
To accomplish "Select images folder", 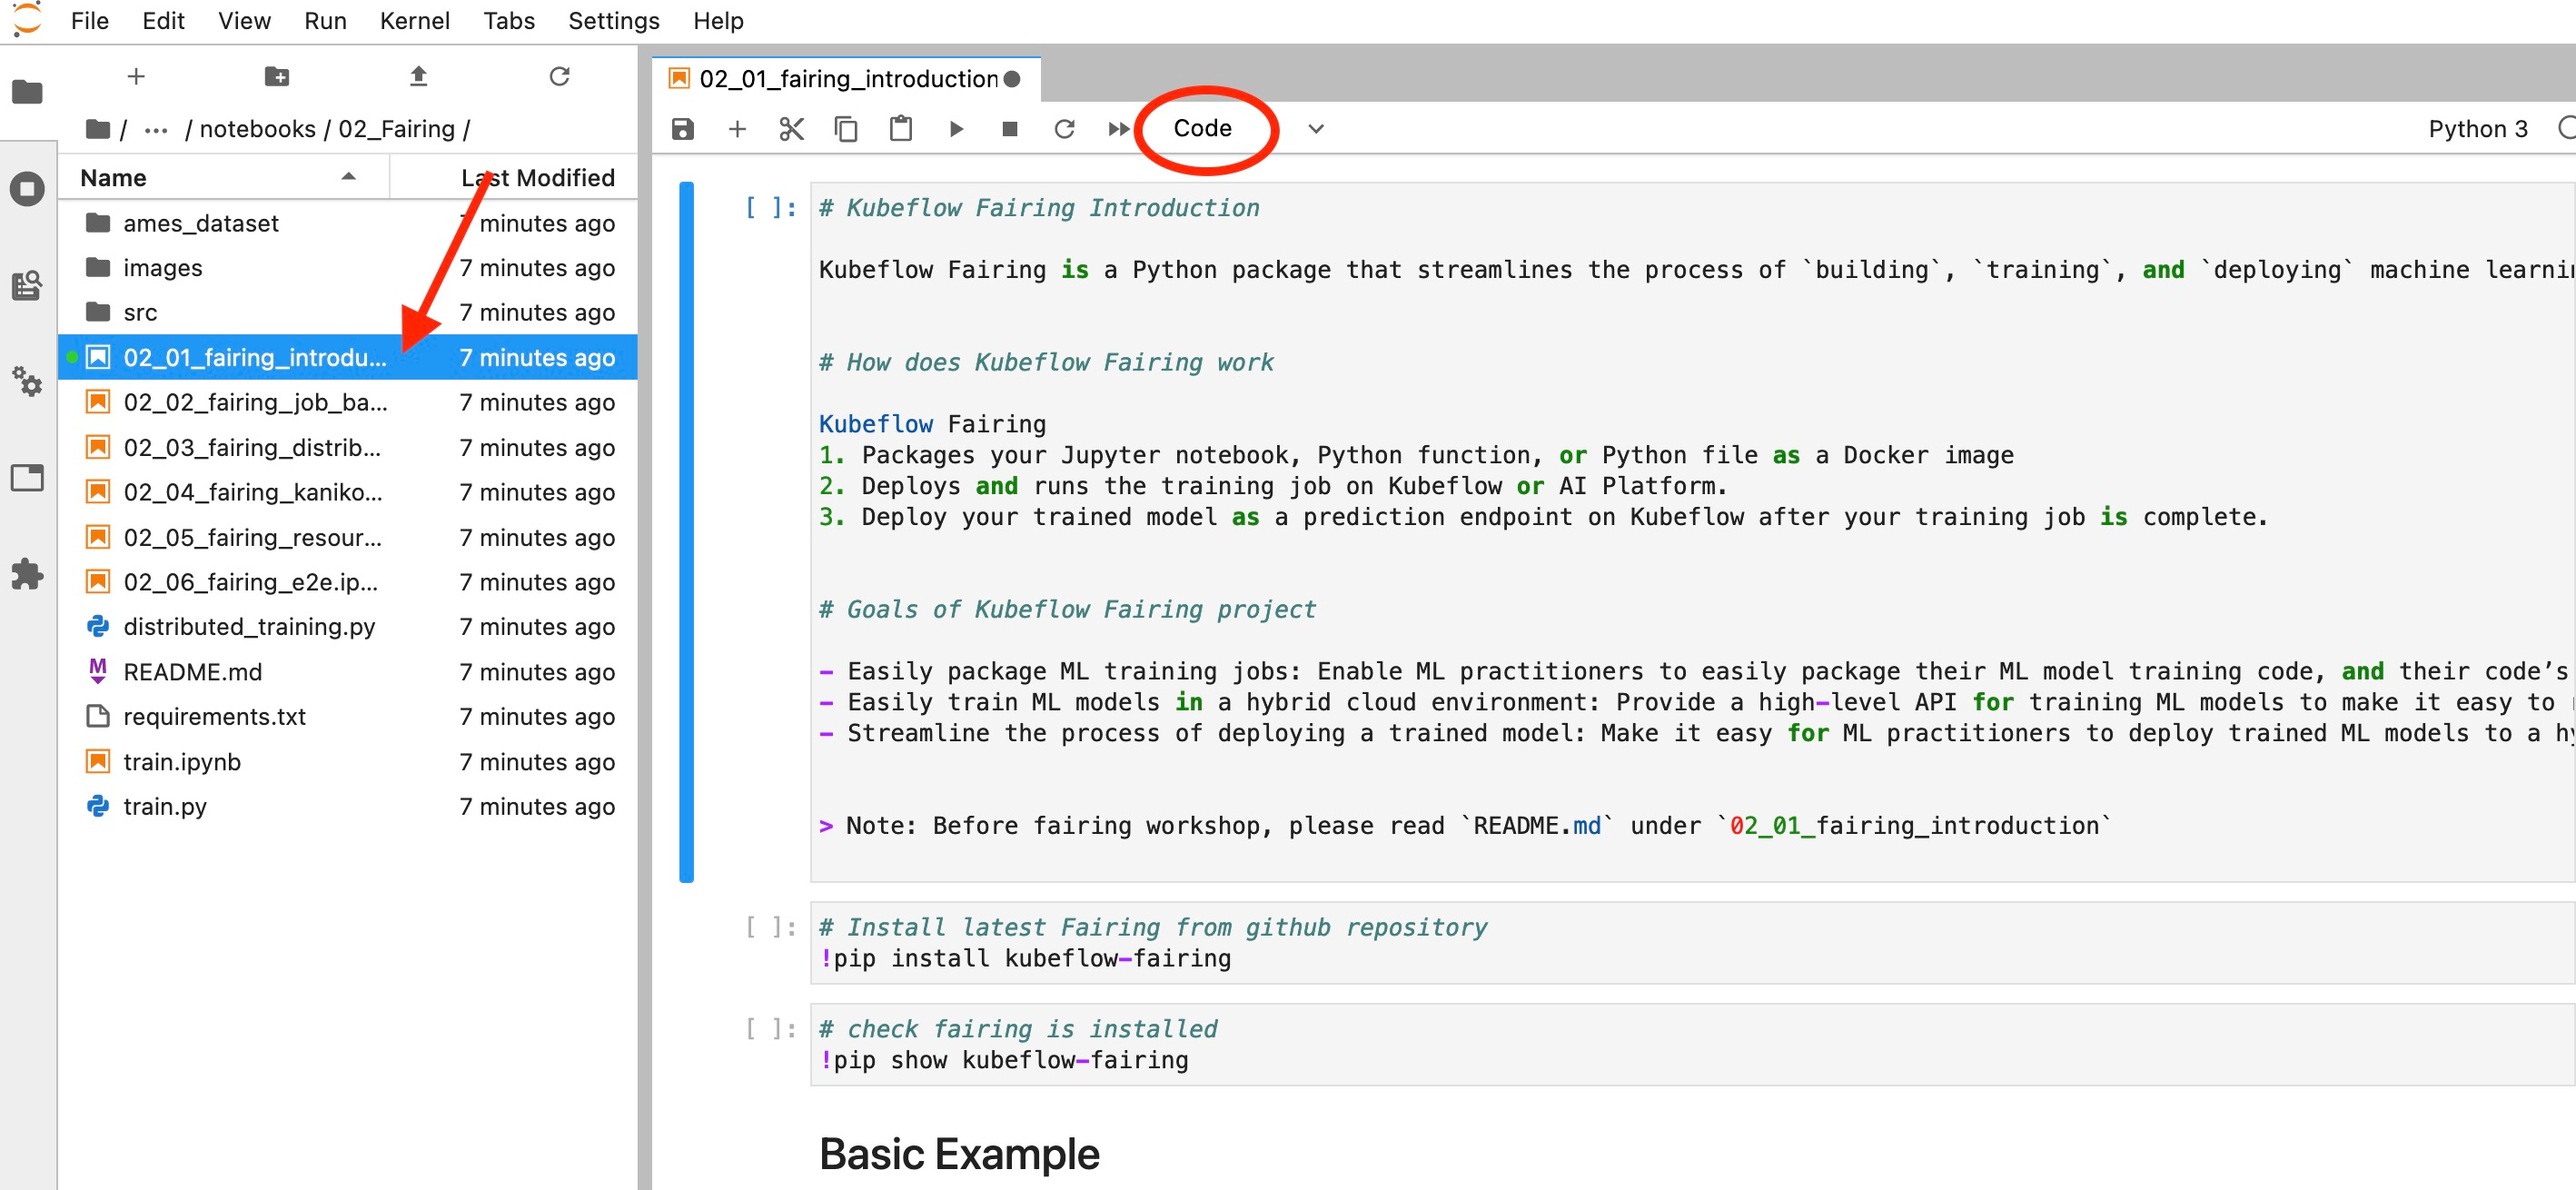I will tap(348, 268).
